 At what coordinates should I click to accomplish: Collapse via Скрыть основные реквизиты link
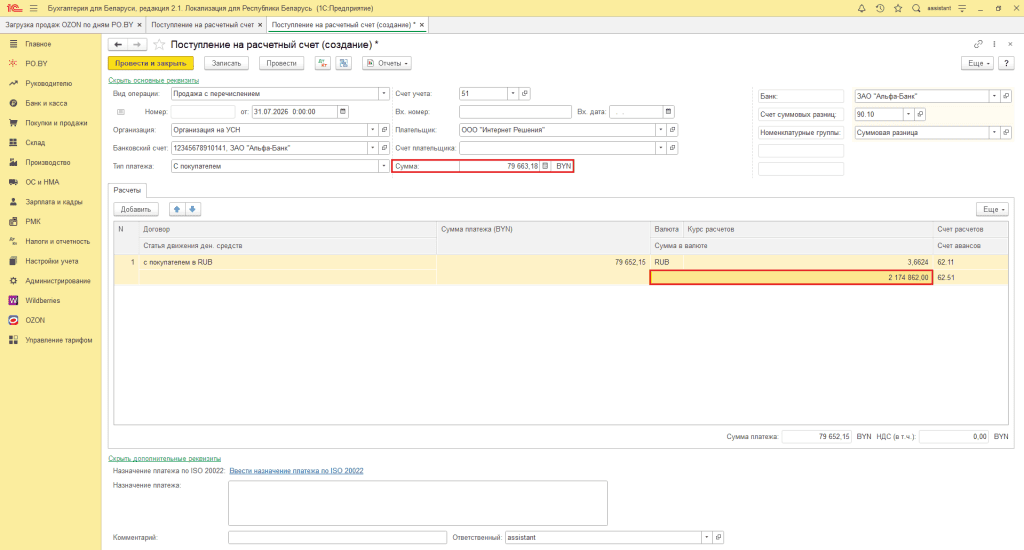(x=153, y=80)
